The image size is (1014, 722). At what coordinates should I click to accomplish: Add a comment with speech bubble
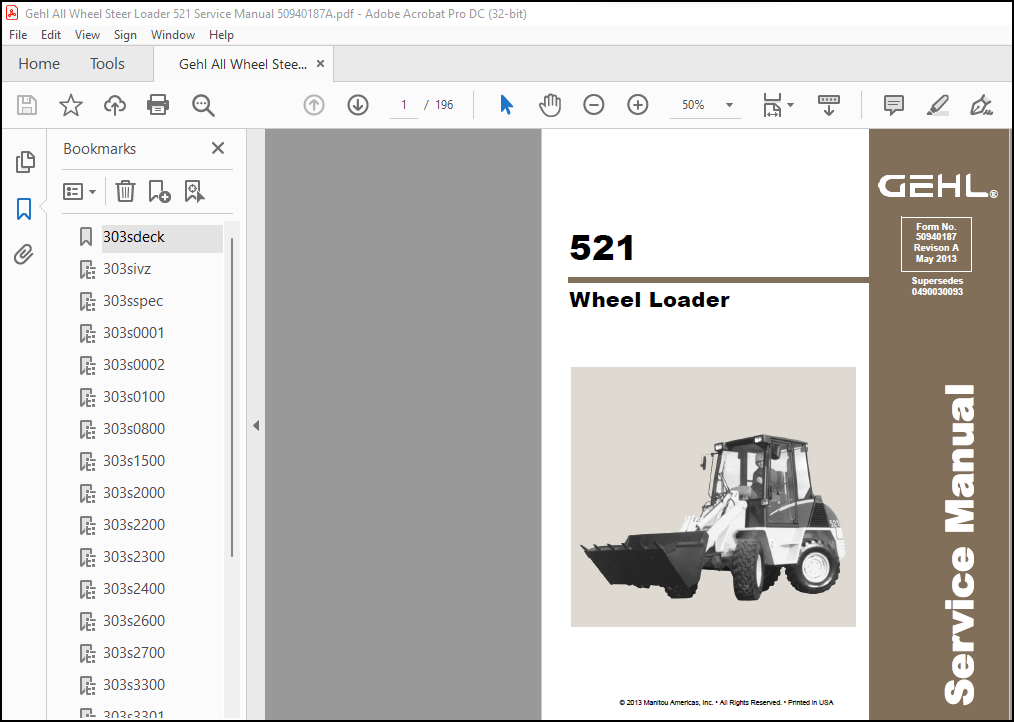(x=894, y=105)
